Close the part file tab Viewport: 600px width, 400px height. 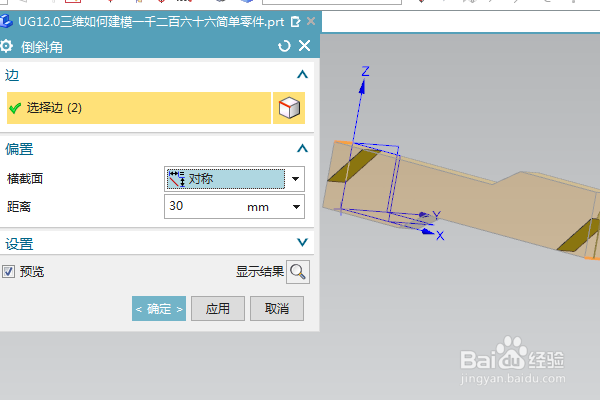pos(311,21)
